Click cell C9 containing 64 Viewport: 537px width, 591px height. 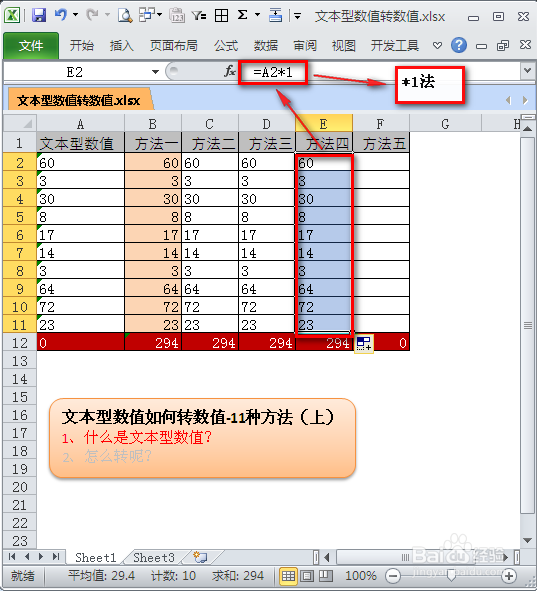click(210, 289)
